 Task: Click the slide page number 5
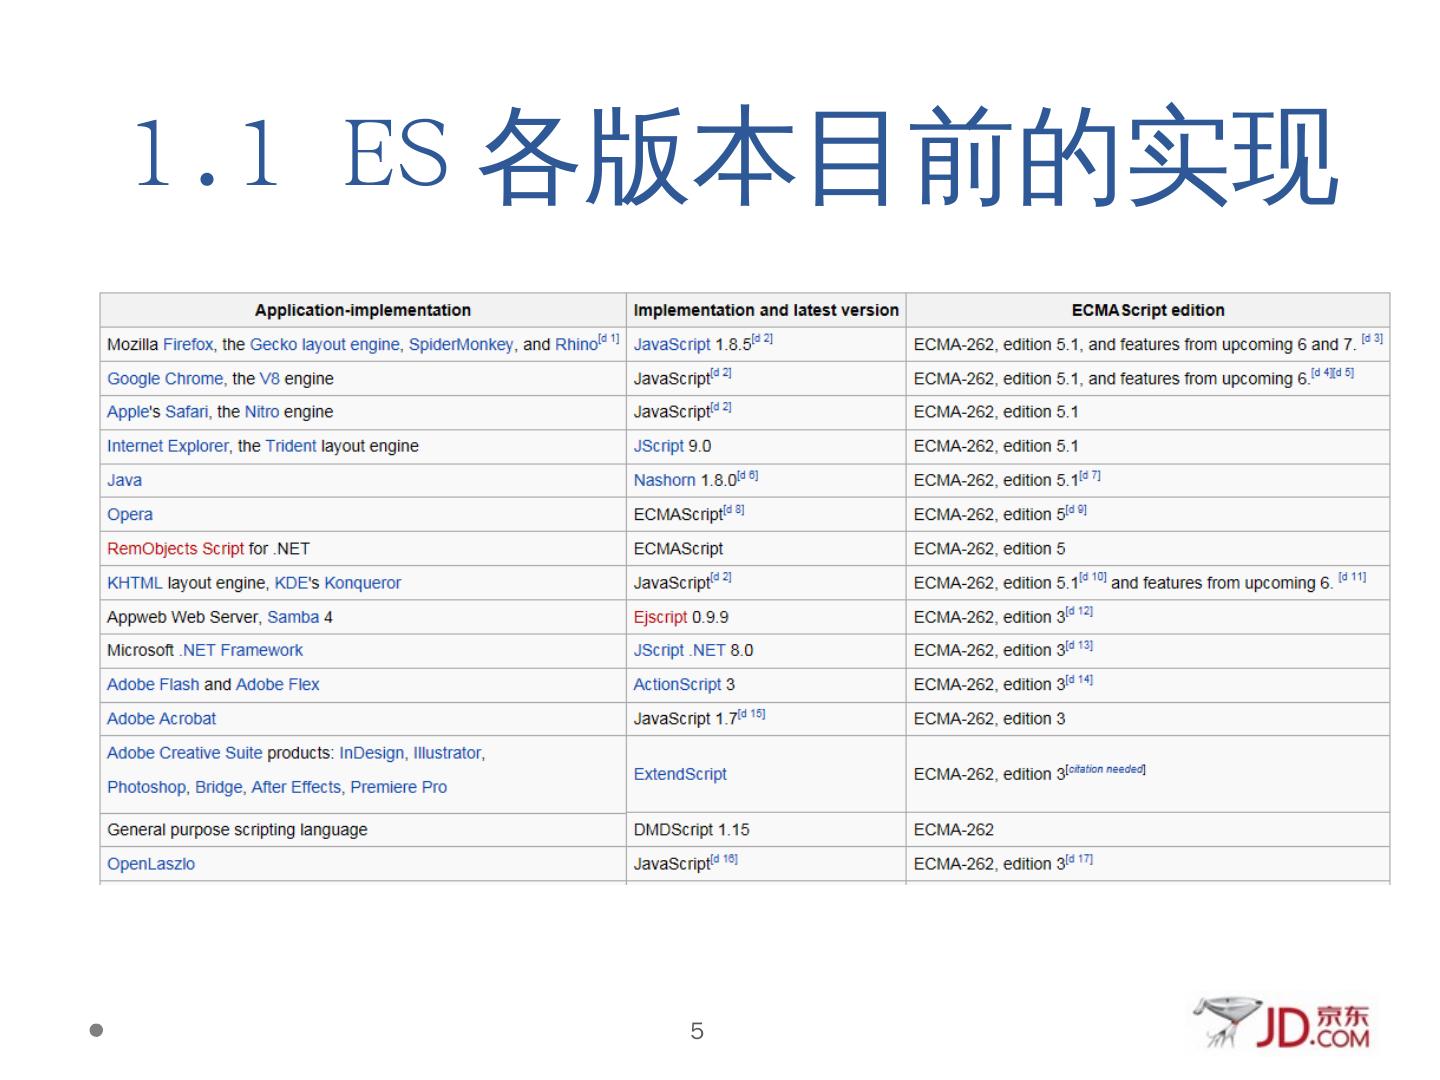click(x=697, y=1031)
